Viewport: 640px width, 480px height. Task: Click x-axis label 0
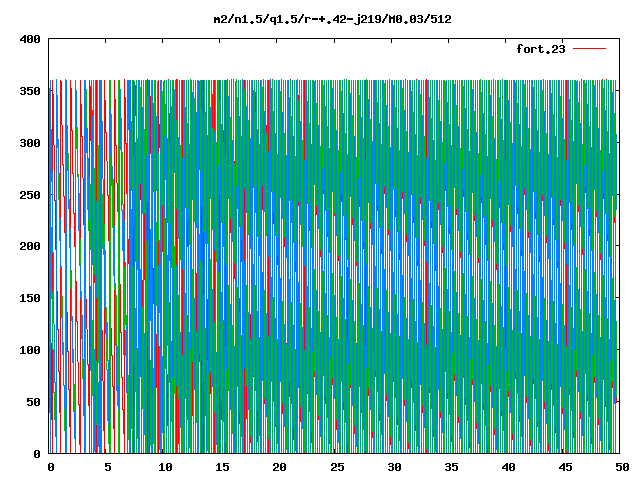click(50, 467)
